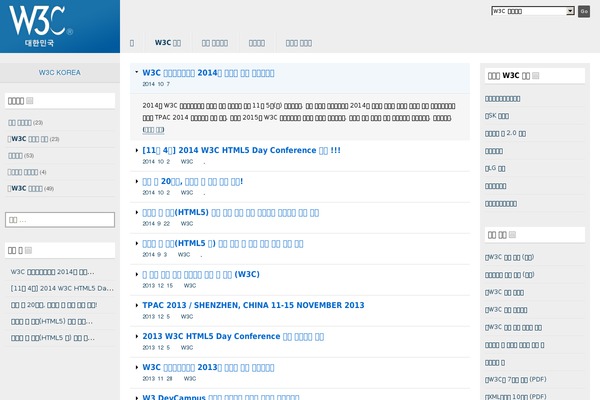Image resolution: width=600 pixels, height=400 pixels.
Task: Open the single-character first item in top navigation
Action: pyautogui.click(x=132, y=43)
